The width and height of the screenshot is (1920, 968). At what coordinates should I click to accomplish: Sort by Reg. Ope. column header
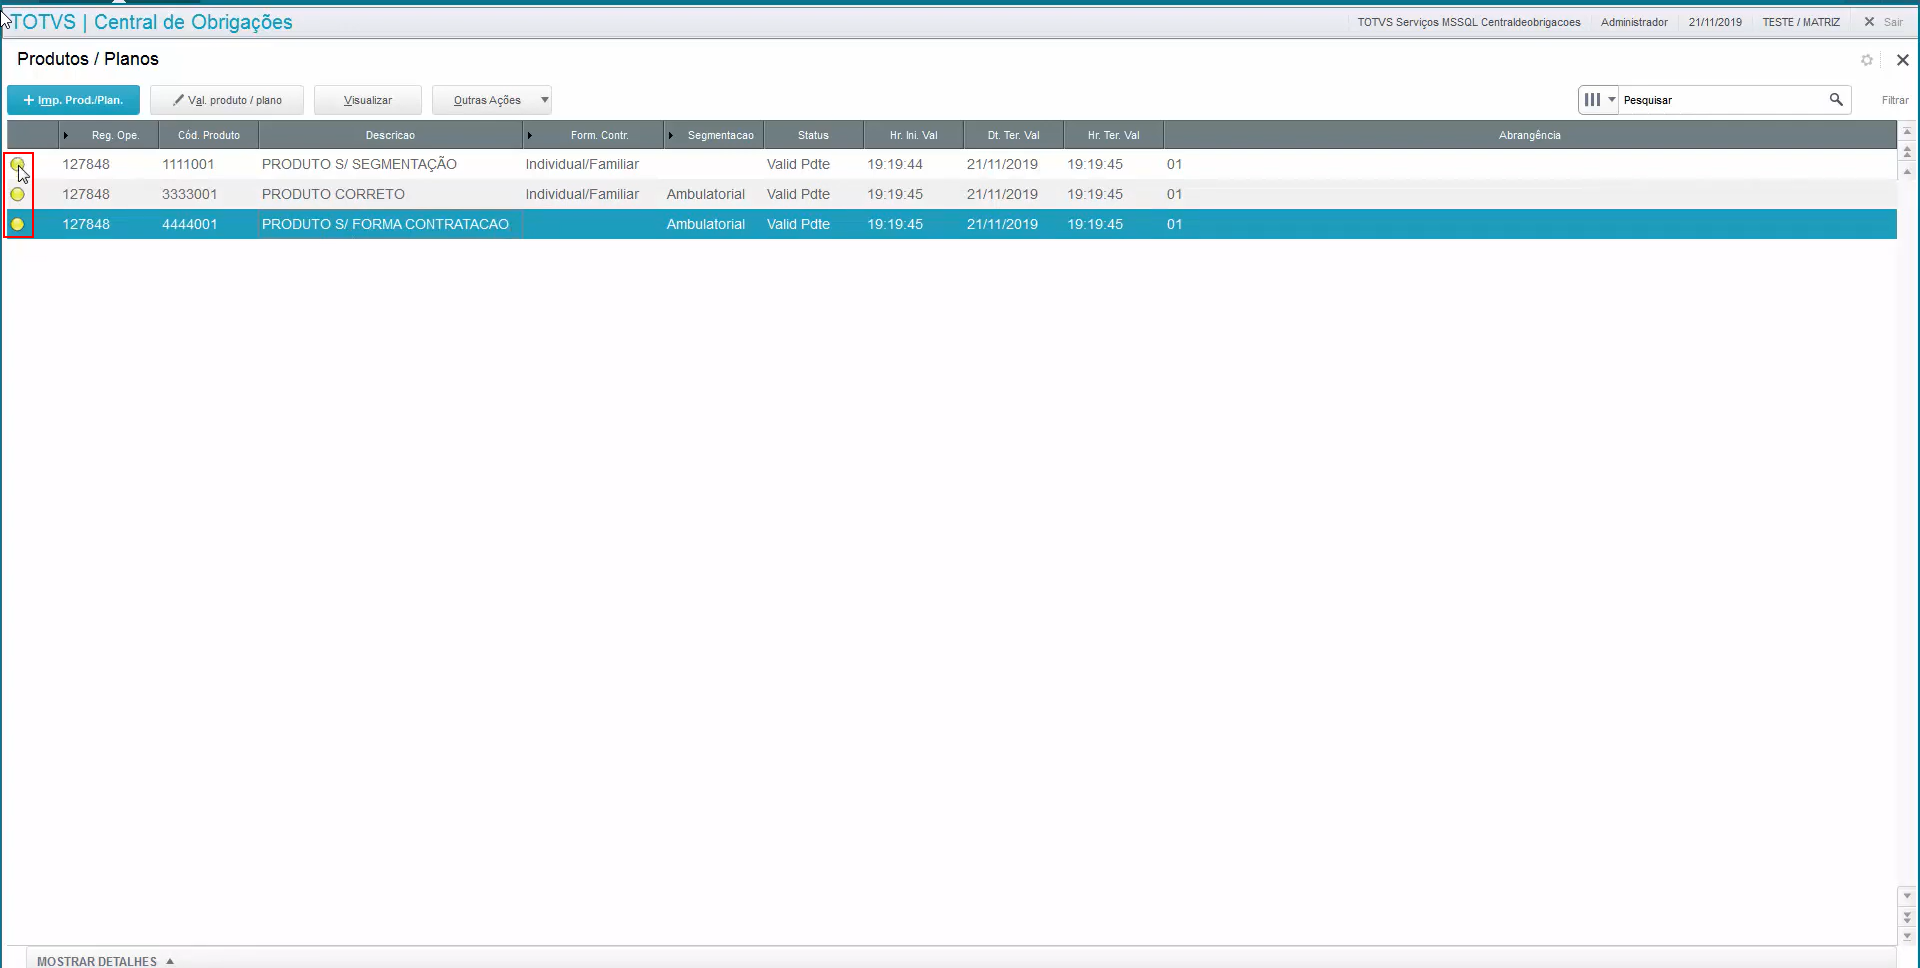[x=108, y=135]
